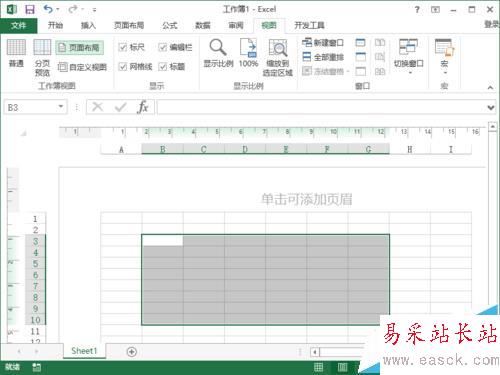Collapse the ribbon with the arrow
The height and width of the screenshot is (375, 500).
[x=490, y=87]
